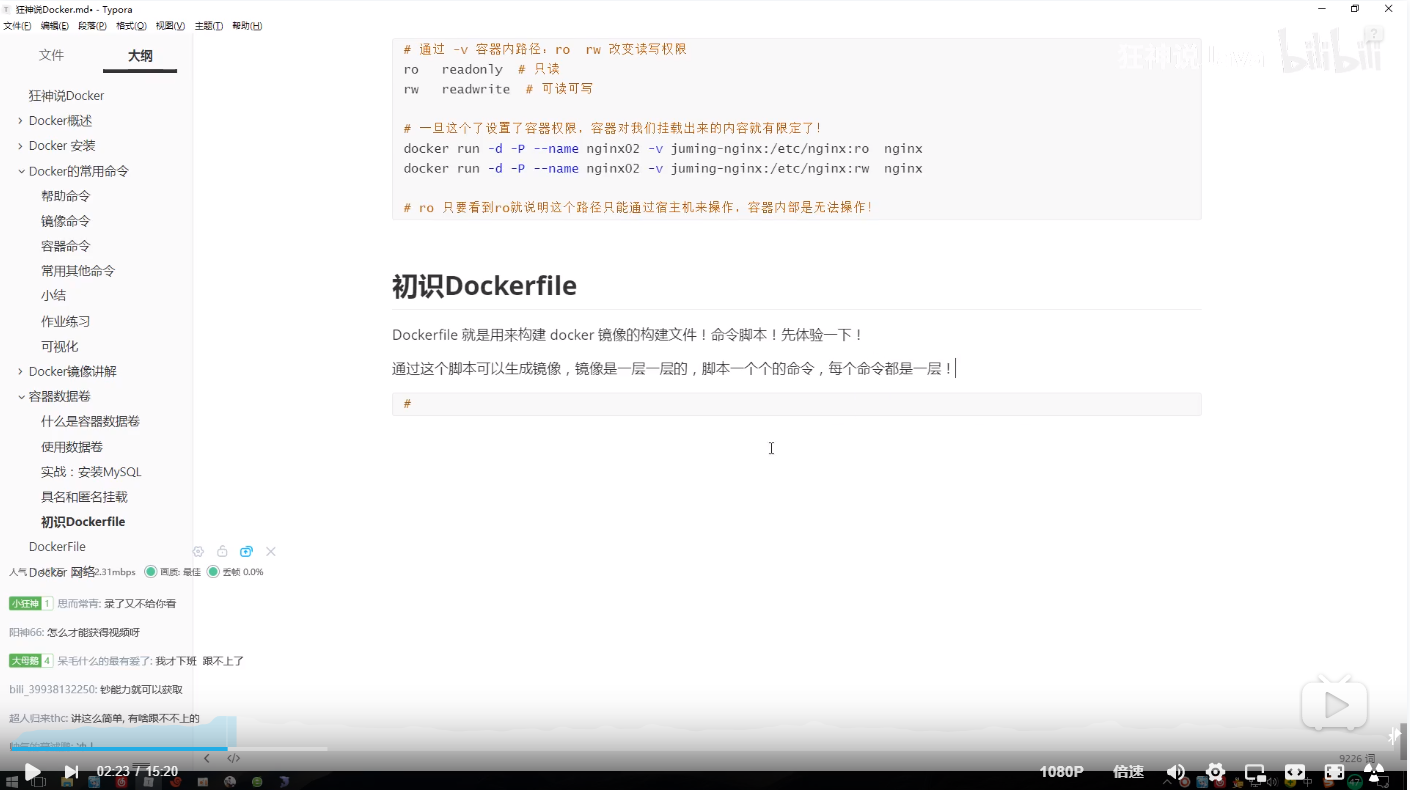Open the Windows Start menu
Viewport: 1410px width, 790px height.
pos(14,781)
